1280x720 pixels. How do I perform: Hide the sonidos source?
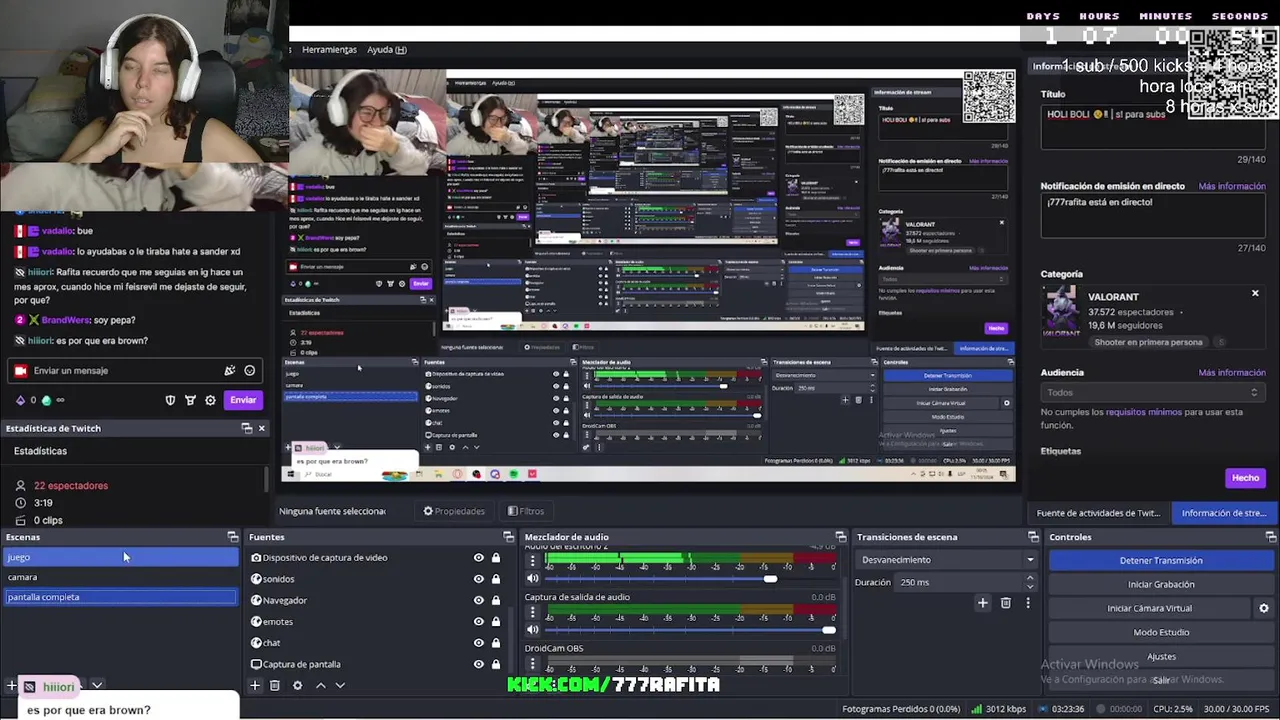478,579
